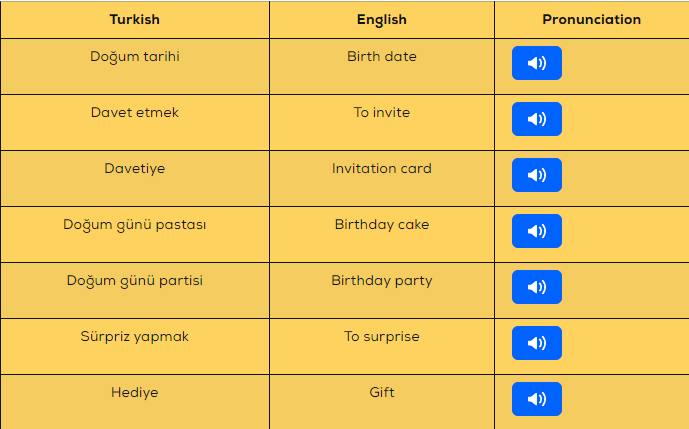Click the Pronunciation column header
The height and width of the screenshot is (429, 689).
coord(591,19)
